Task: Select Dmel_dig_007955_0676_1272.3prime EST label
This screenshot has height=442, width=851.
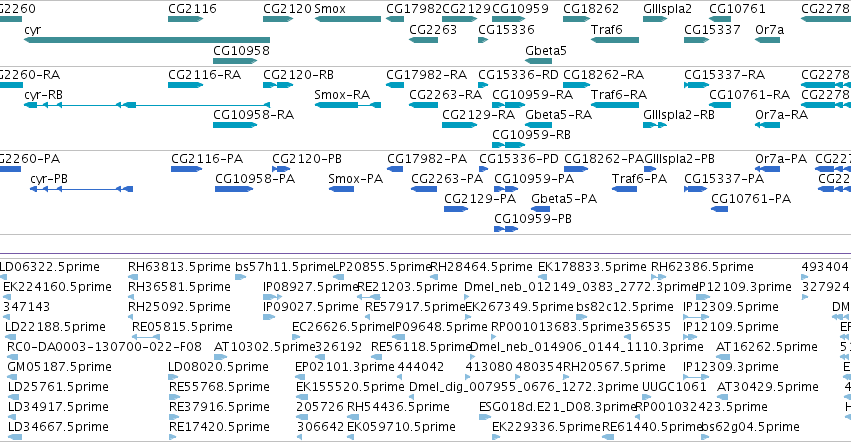Action: tap(524, 387)
